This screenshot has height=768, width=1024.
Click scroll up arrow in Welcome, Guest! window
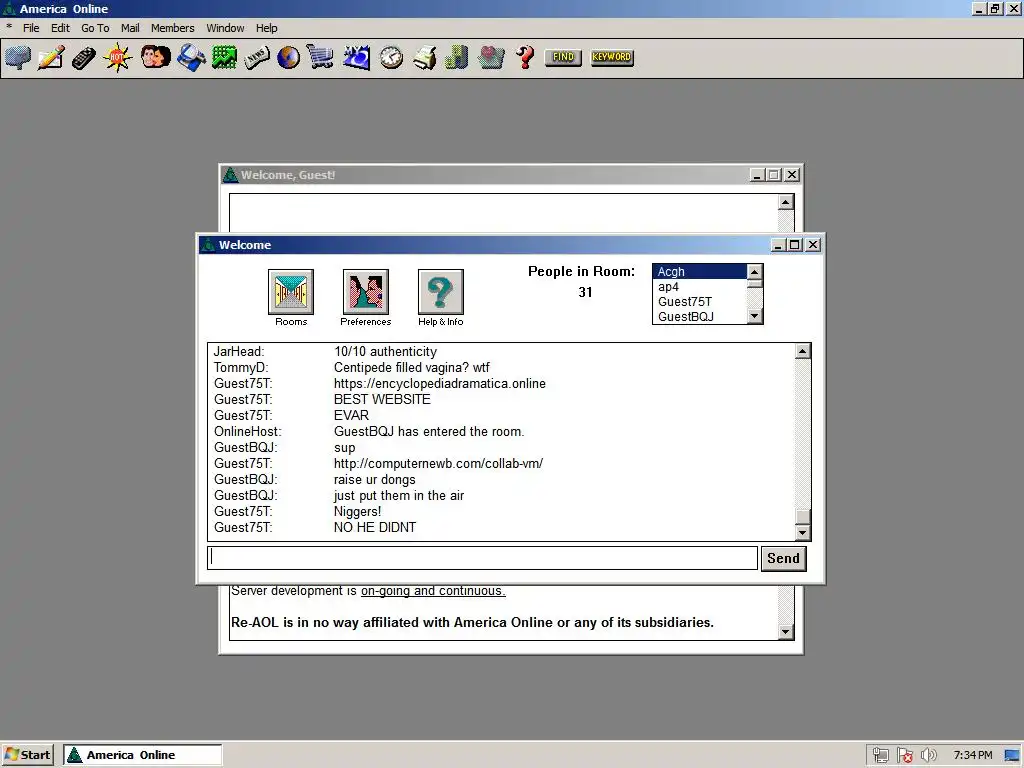coord(786,202)
